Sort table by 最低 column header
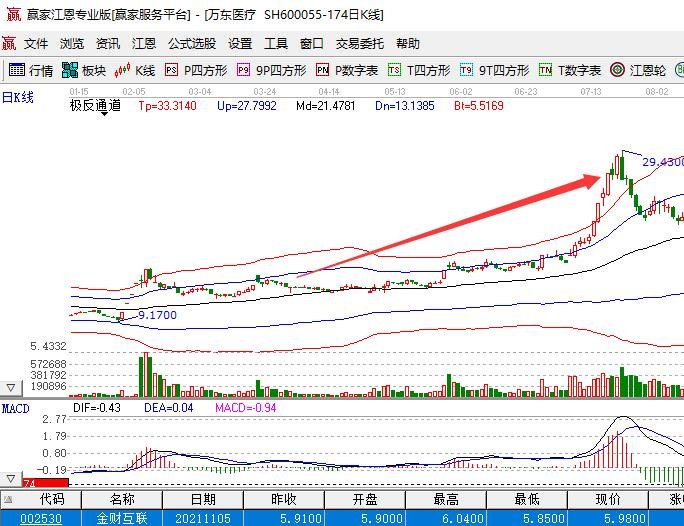684x526 pixels. point(527,499)
